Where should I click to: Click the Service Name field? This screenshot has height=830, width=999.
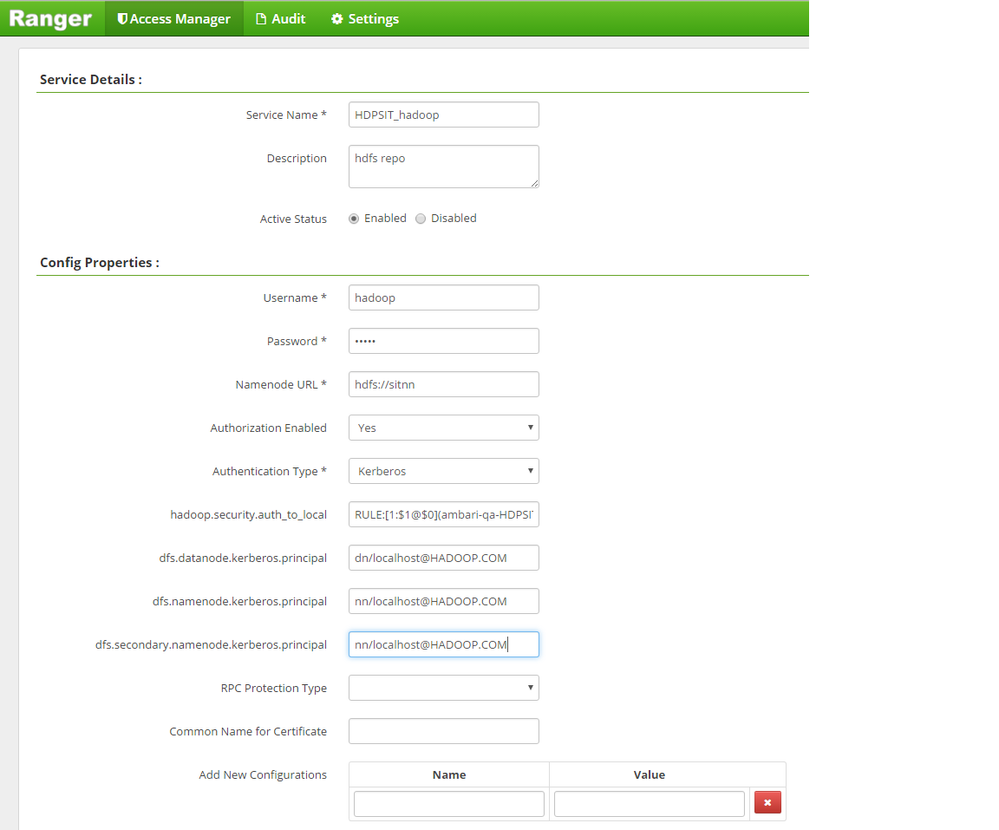[443, 115]
